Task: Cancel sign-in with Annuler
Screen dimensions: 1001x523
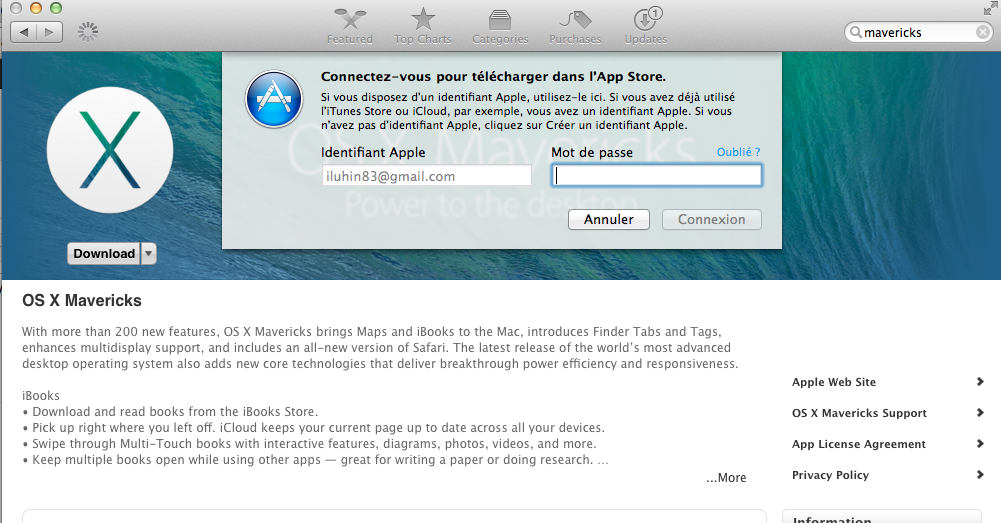Action: click(x=608, y=220)
